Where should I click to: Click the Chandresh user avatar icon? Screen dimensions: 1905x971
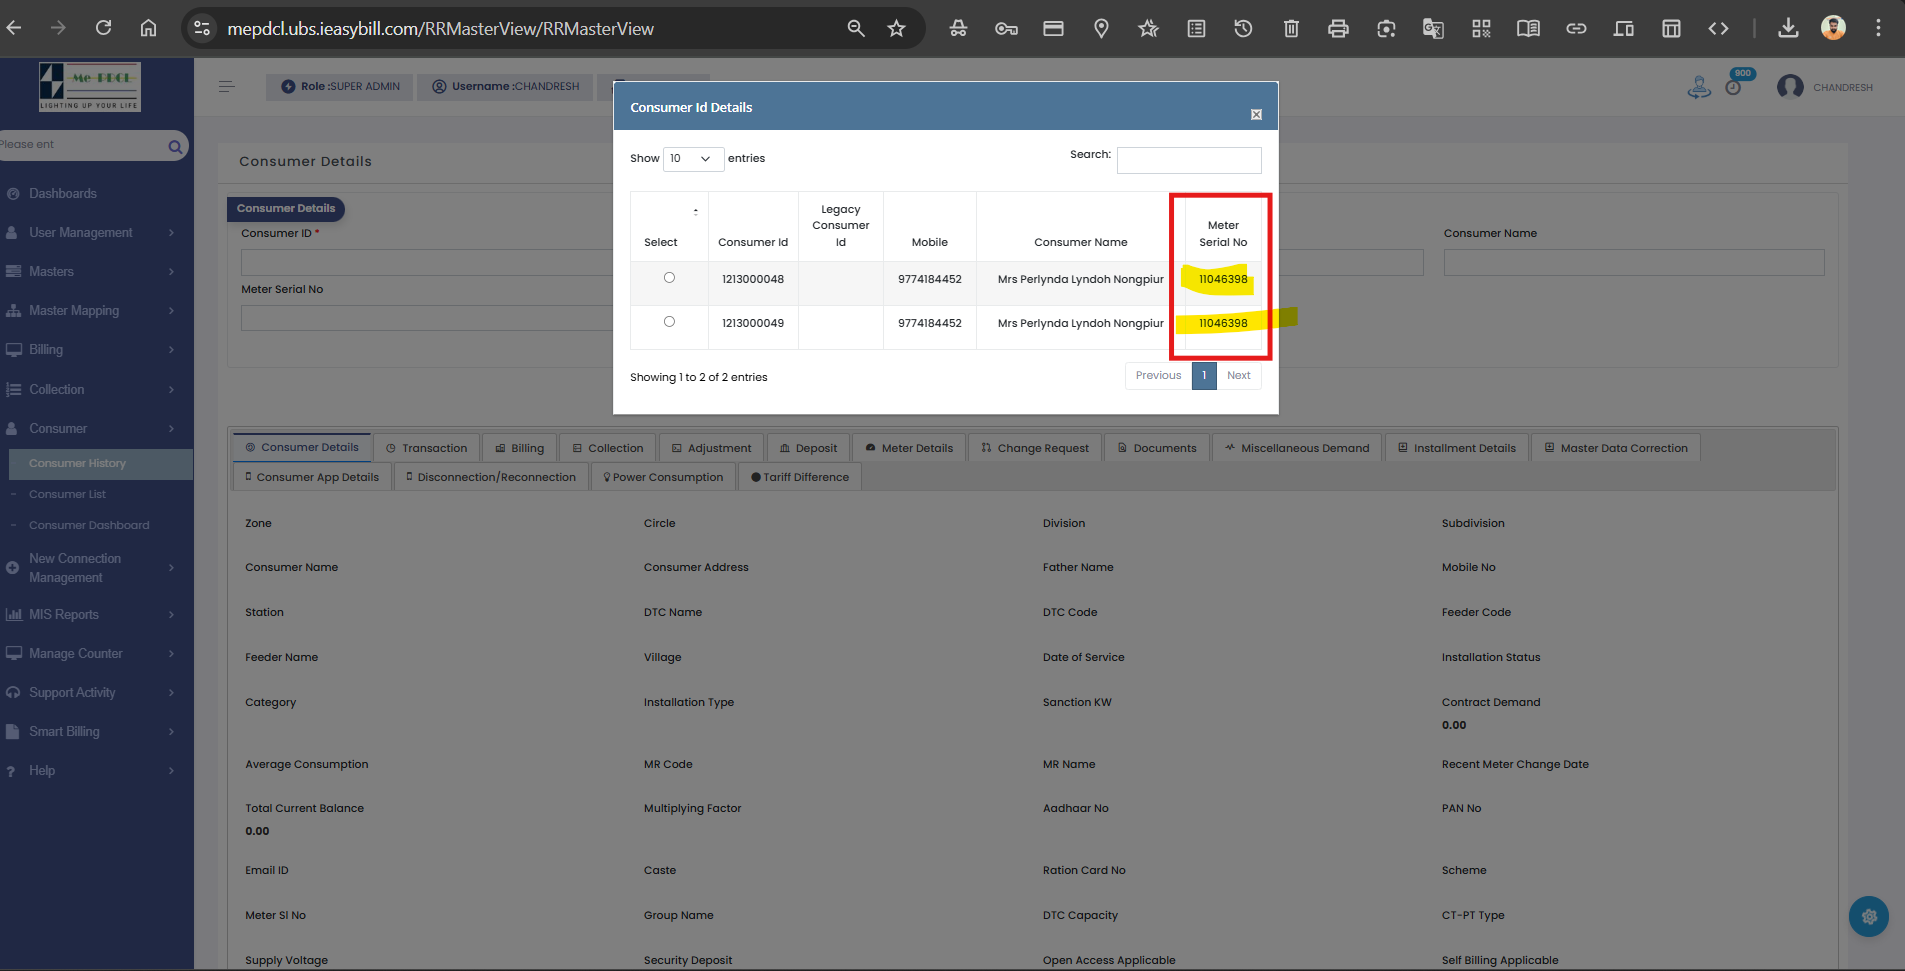click(x=1790, y=87)
